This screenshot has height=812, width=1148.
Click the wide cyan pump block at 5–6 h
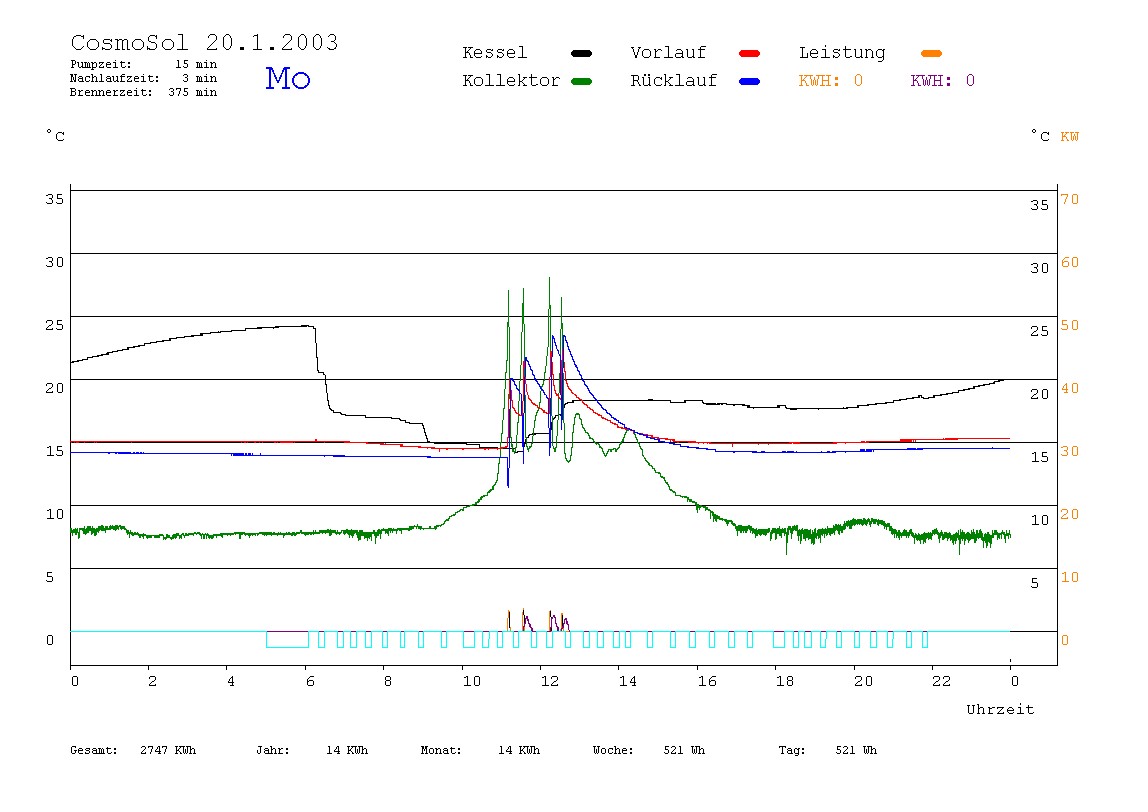[x=287, y=639]
